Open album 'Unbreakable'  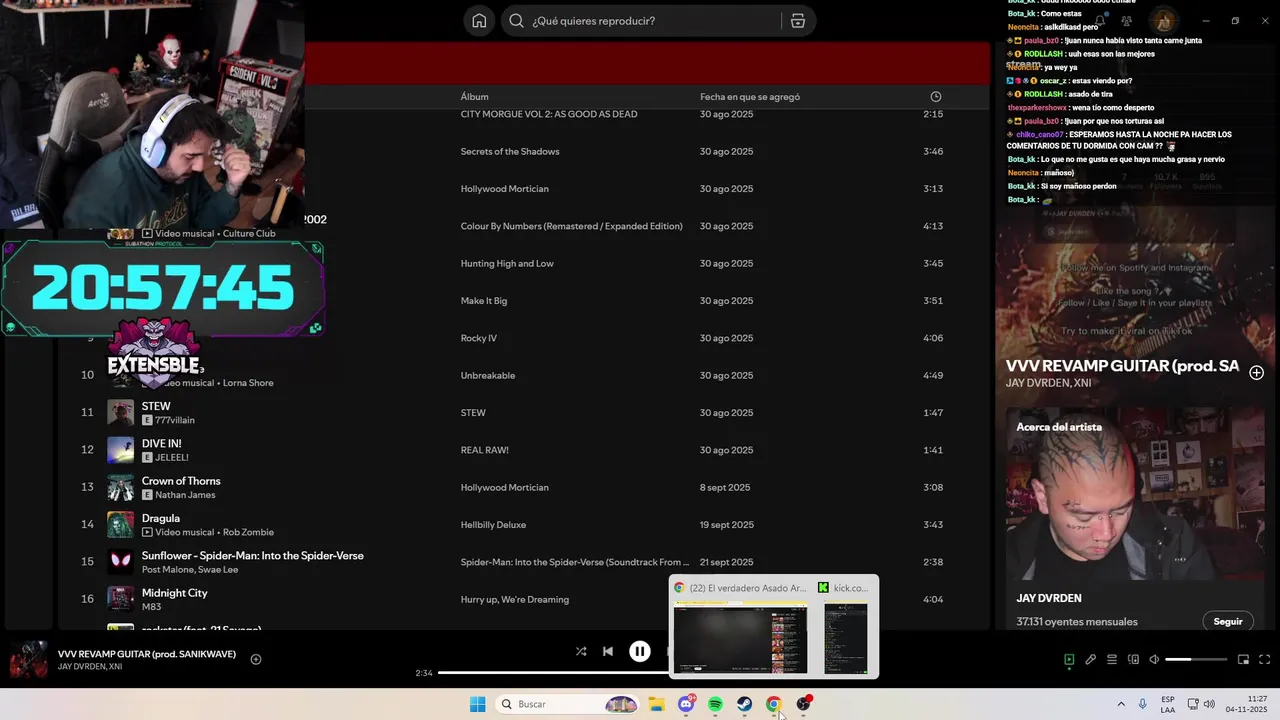(x=488, y=376)
